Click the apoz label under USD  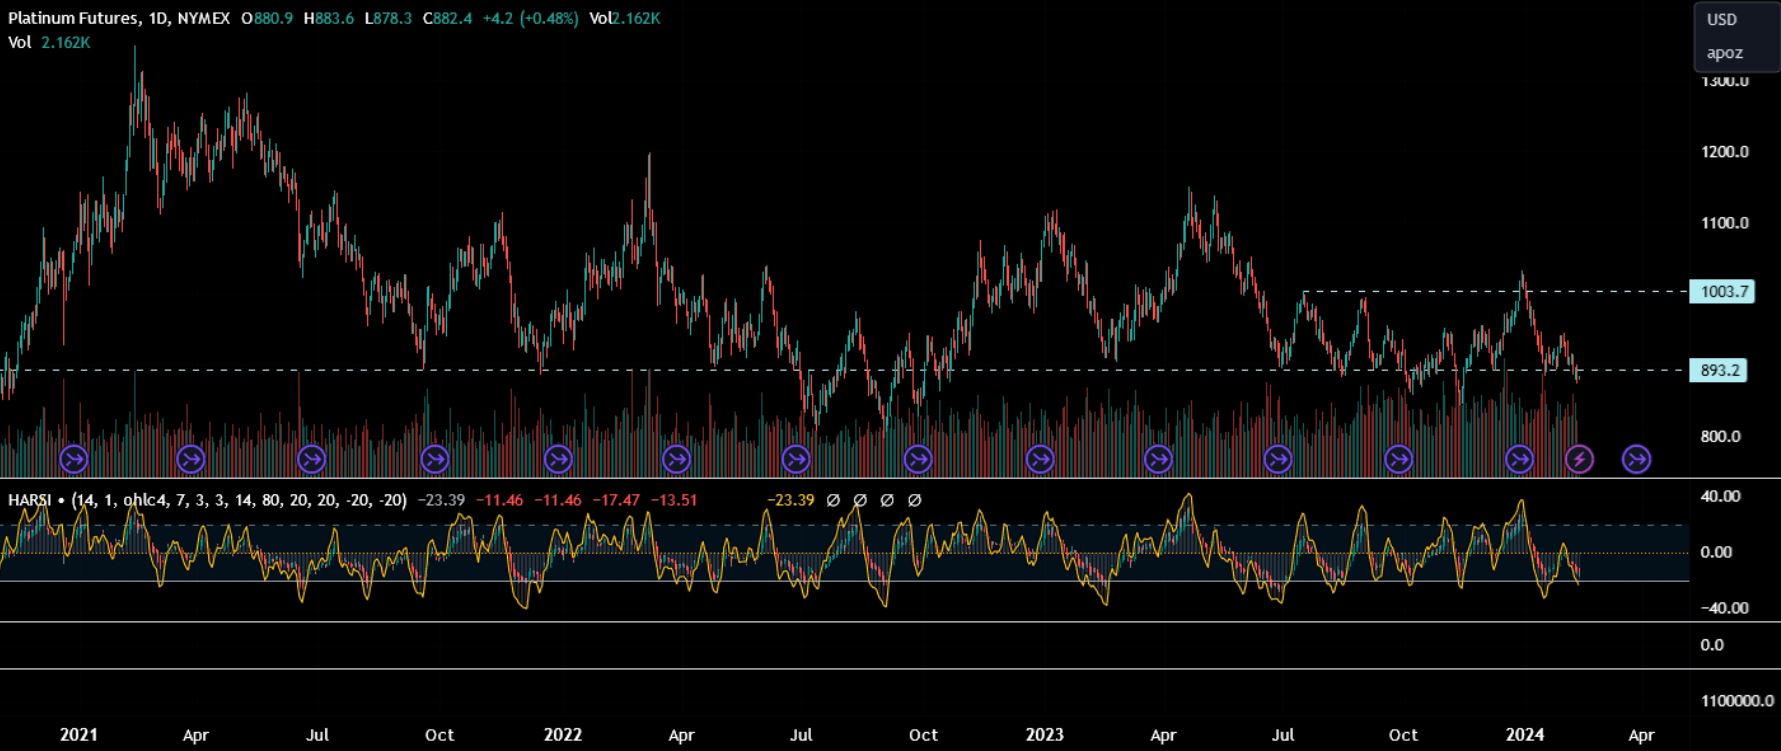pyautogui.click(x=1725, y=53)
